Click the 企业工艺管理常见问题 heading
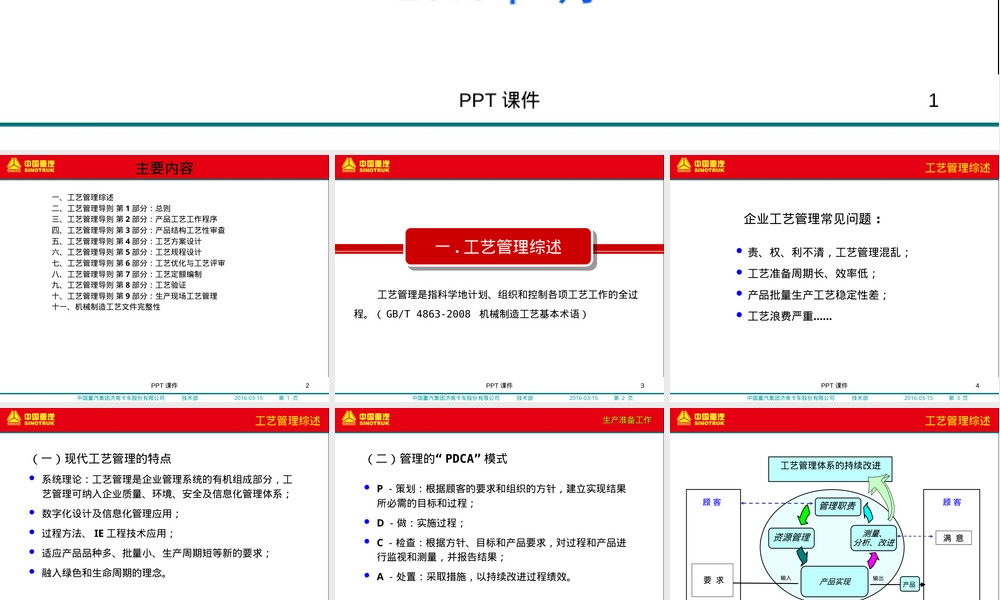This screenshot has width=1000, height=600. click(813, 219)
